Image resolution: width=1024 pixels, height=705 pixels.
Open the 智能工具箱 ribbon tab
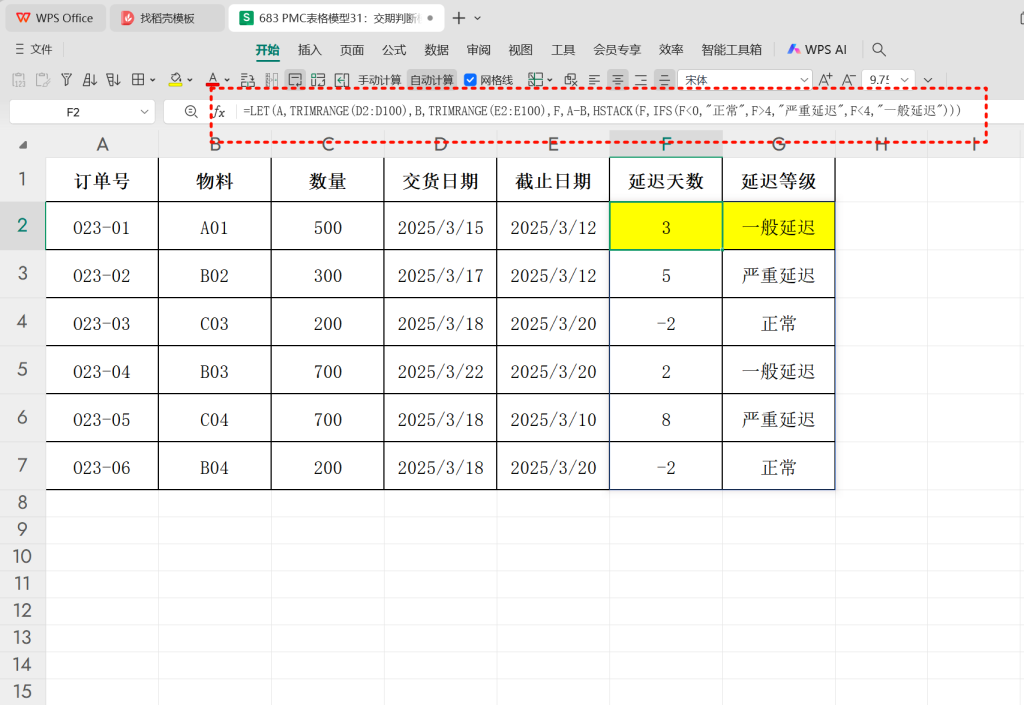click(731, 50)
